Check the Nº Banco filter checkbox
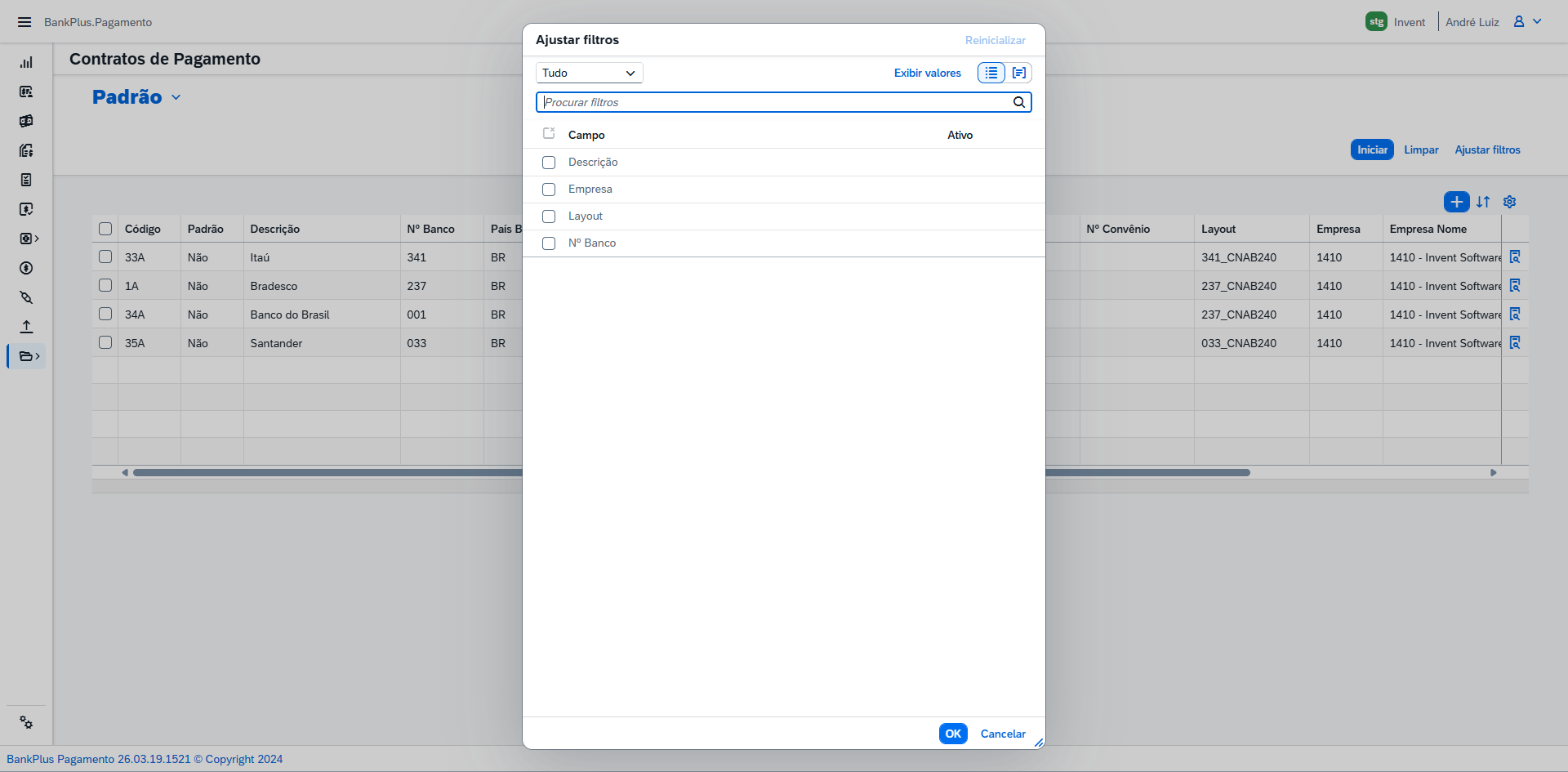Viewport: 1568px width, 772px height. coord(548,243)
